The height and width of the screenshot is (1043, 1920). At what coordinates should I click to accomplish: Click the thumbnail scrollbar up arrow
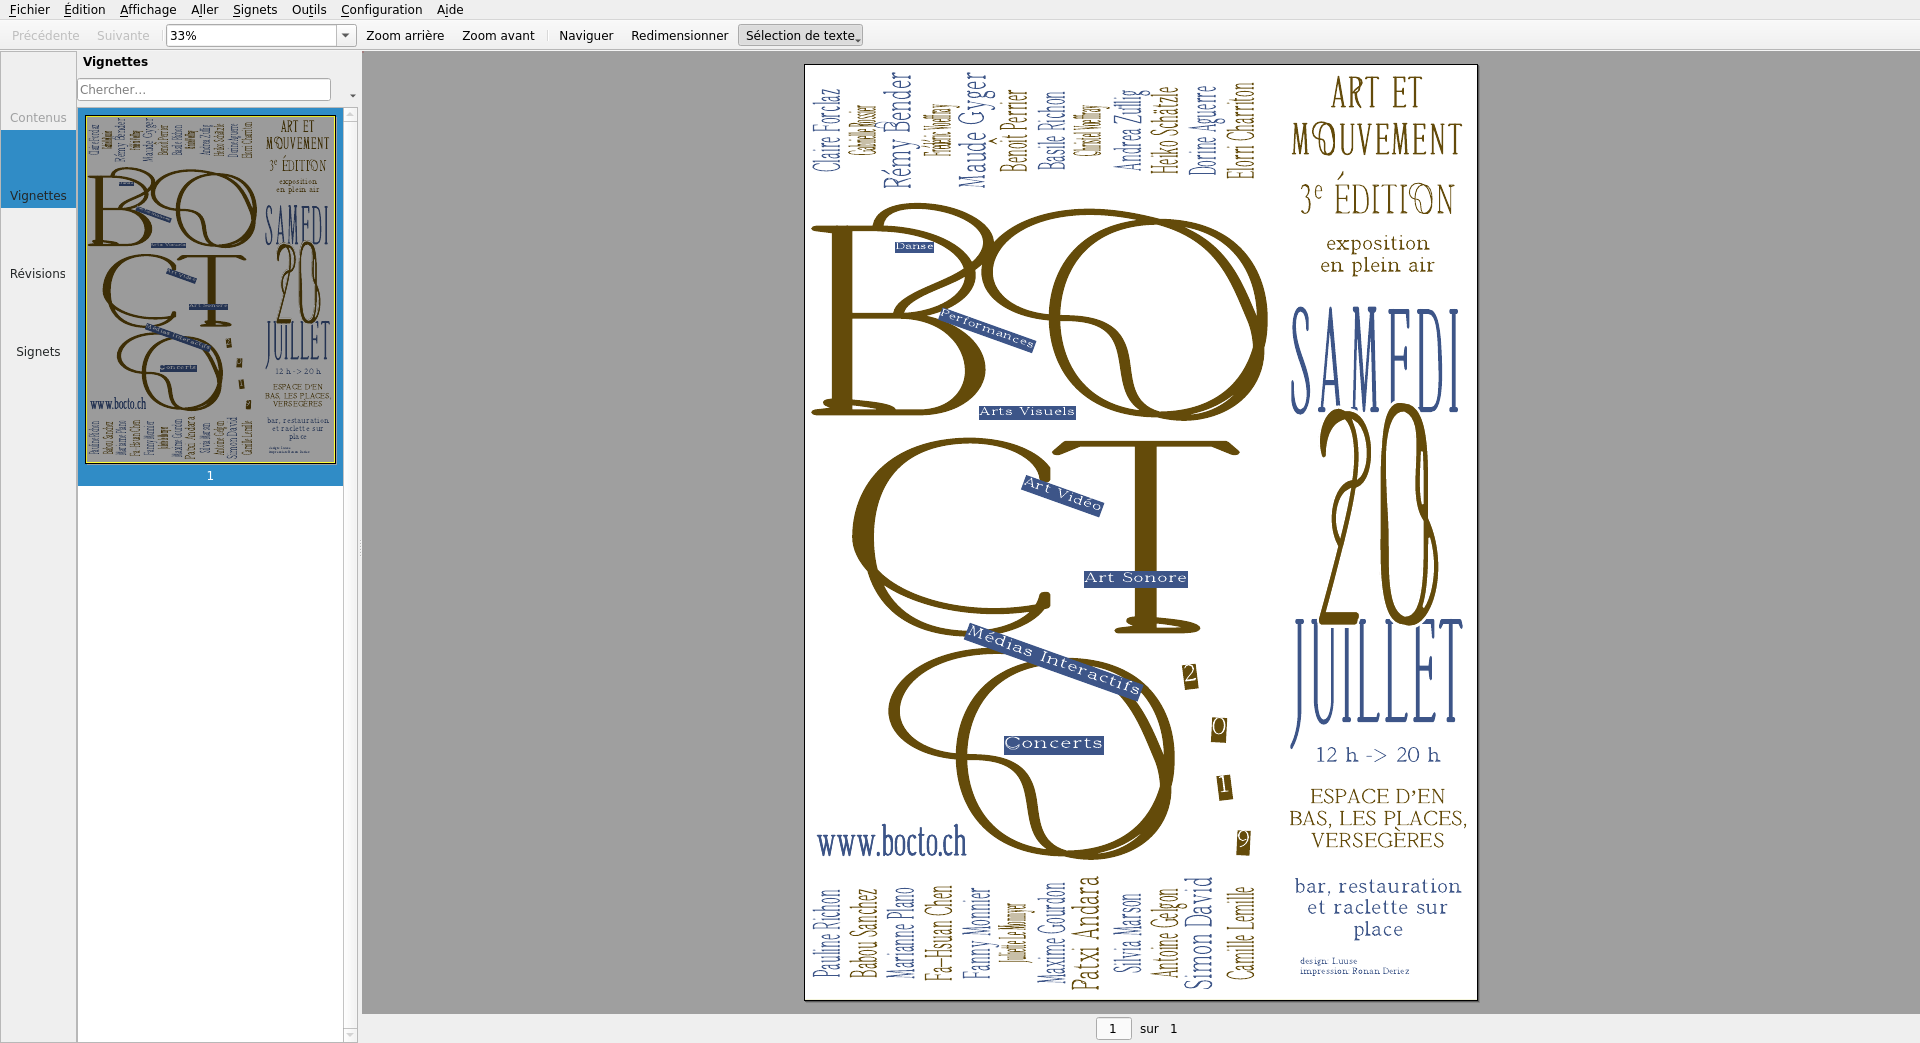pos(350,115)
